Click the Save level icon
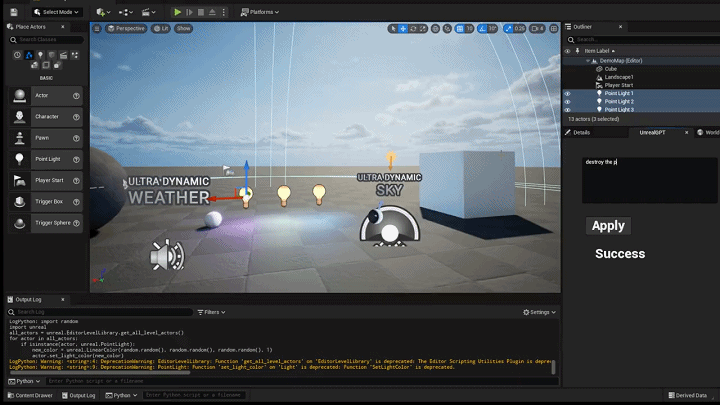 point(15,12)
